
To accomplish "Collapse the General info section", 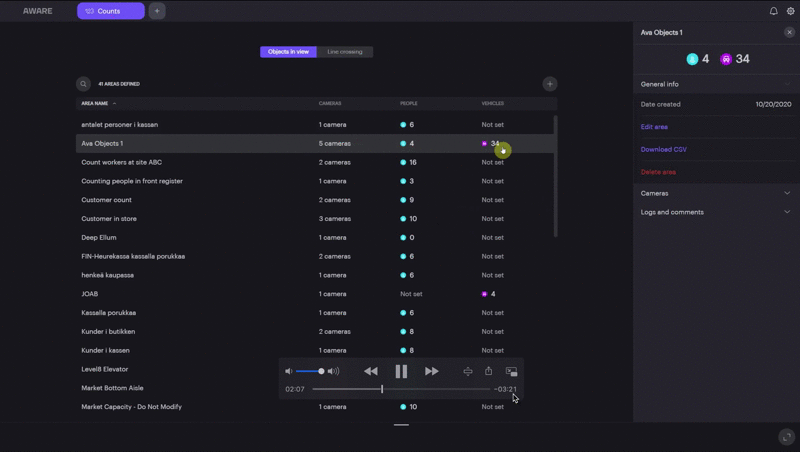I will pos(716,84).
